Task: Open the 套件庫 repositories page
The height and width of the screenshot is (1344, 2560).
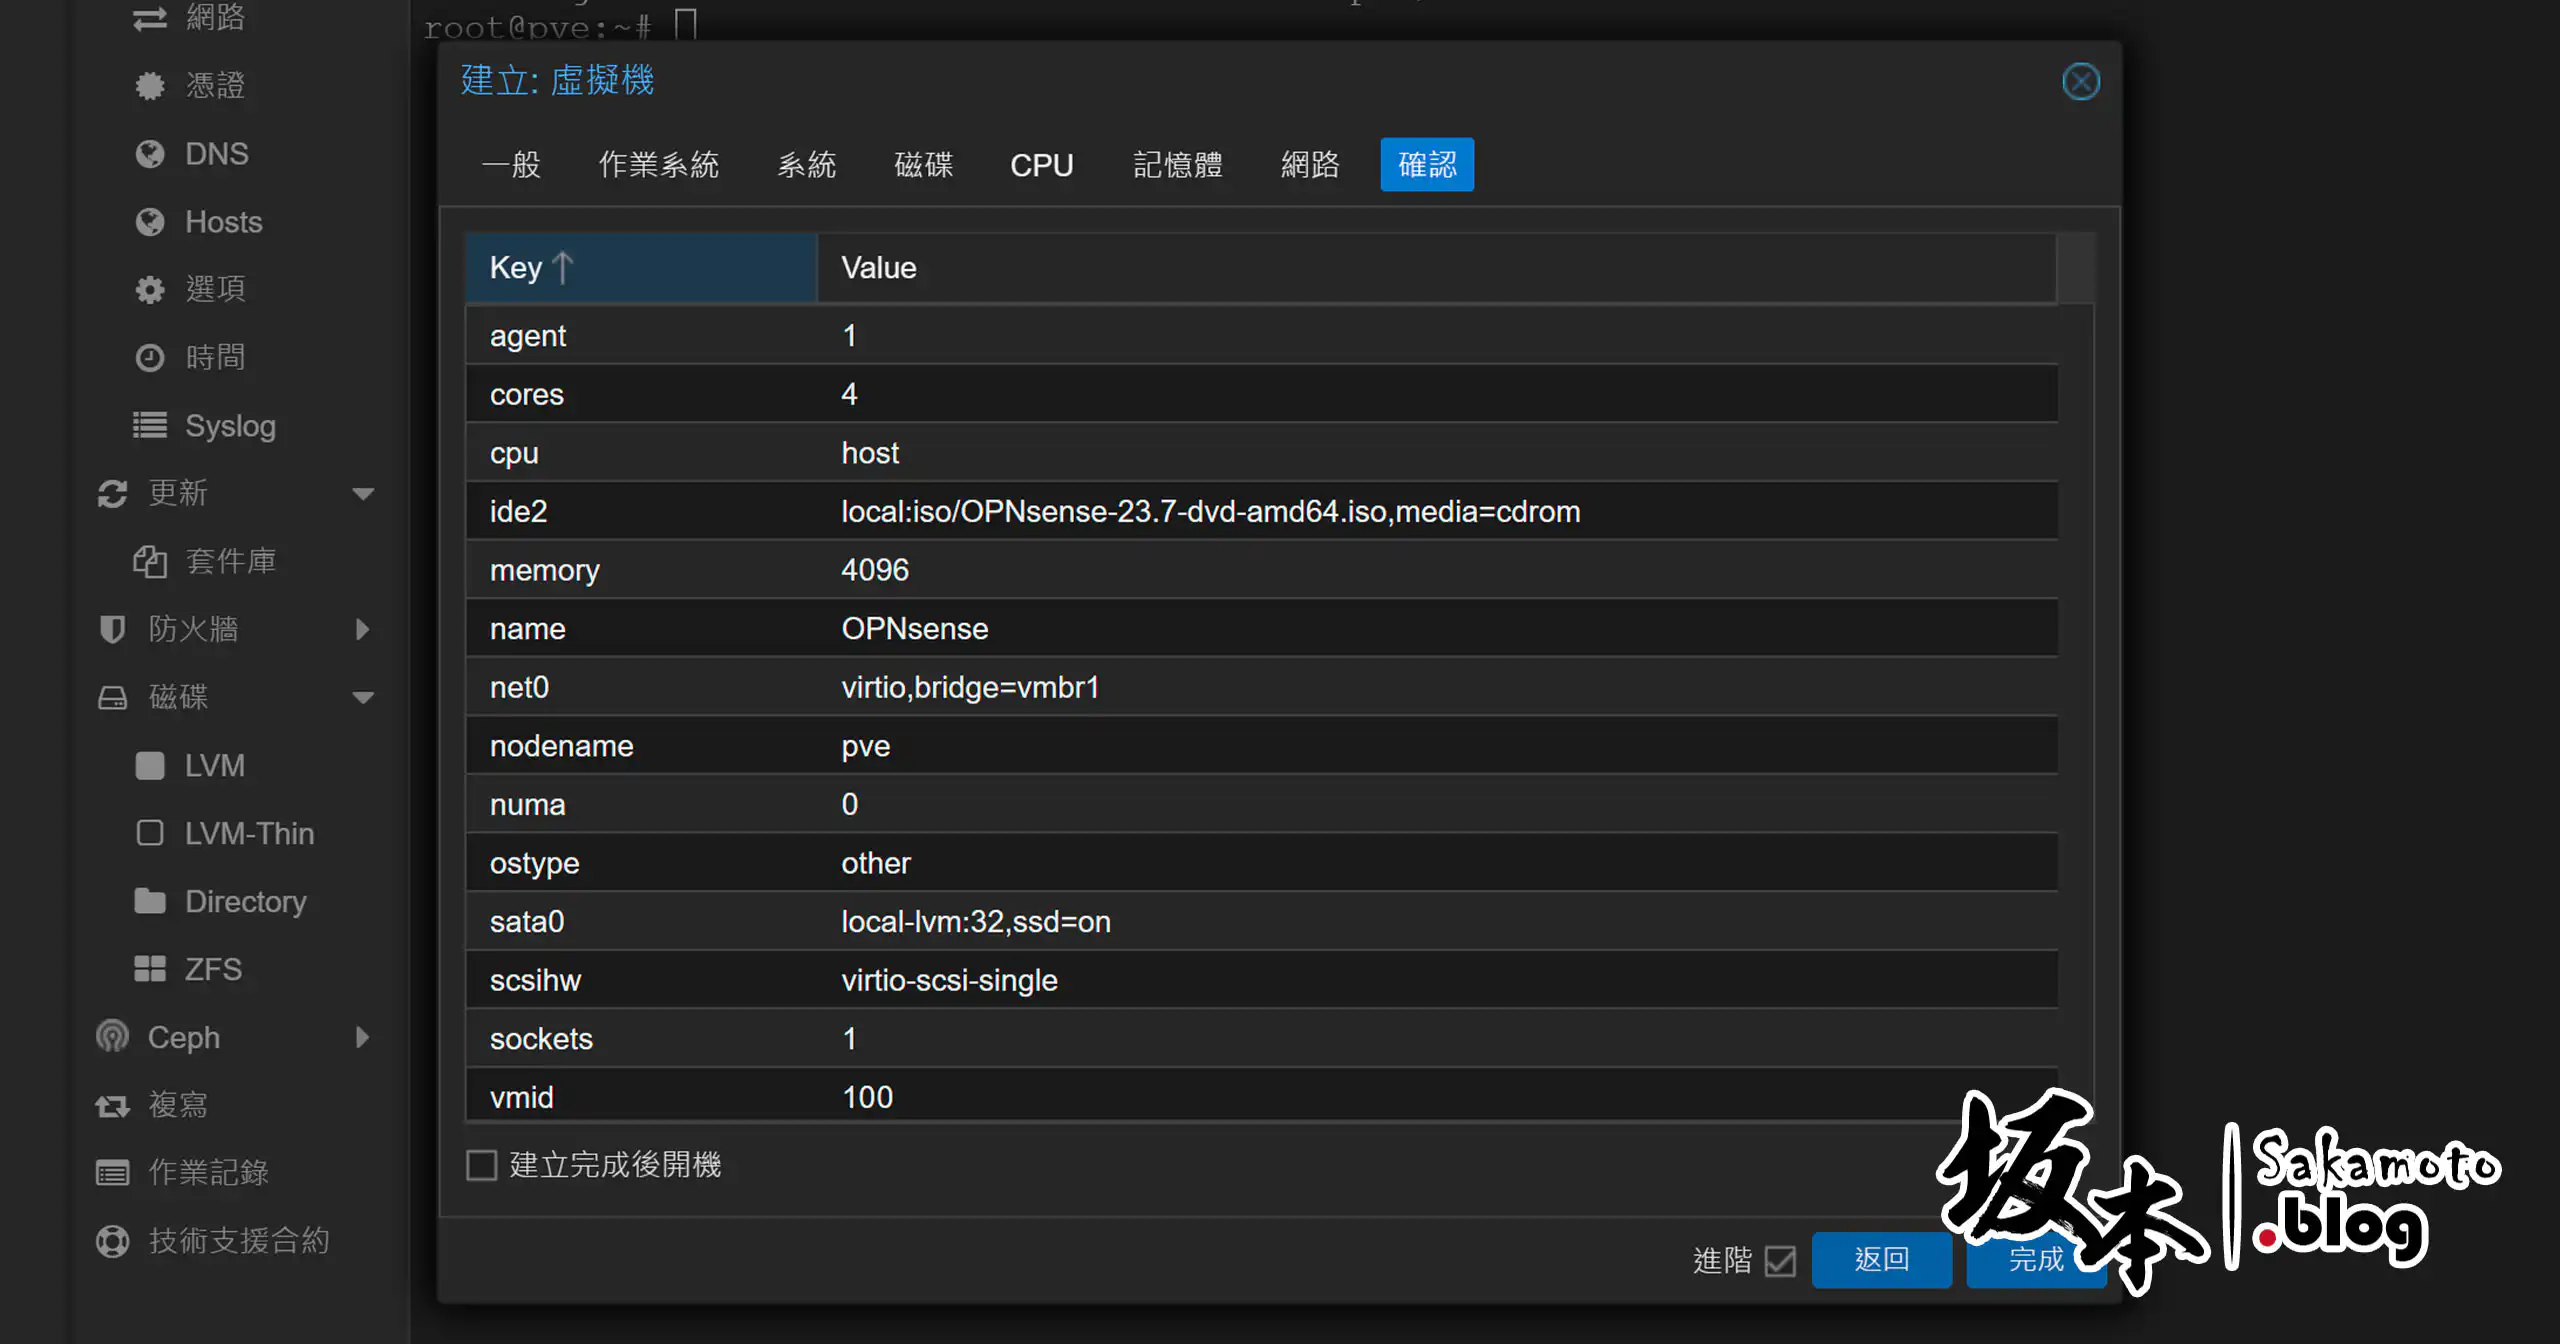Action: 232,561
